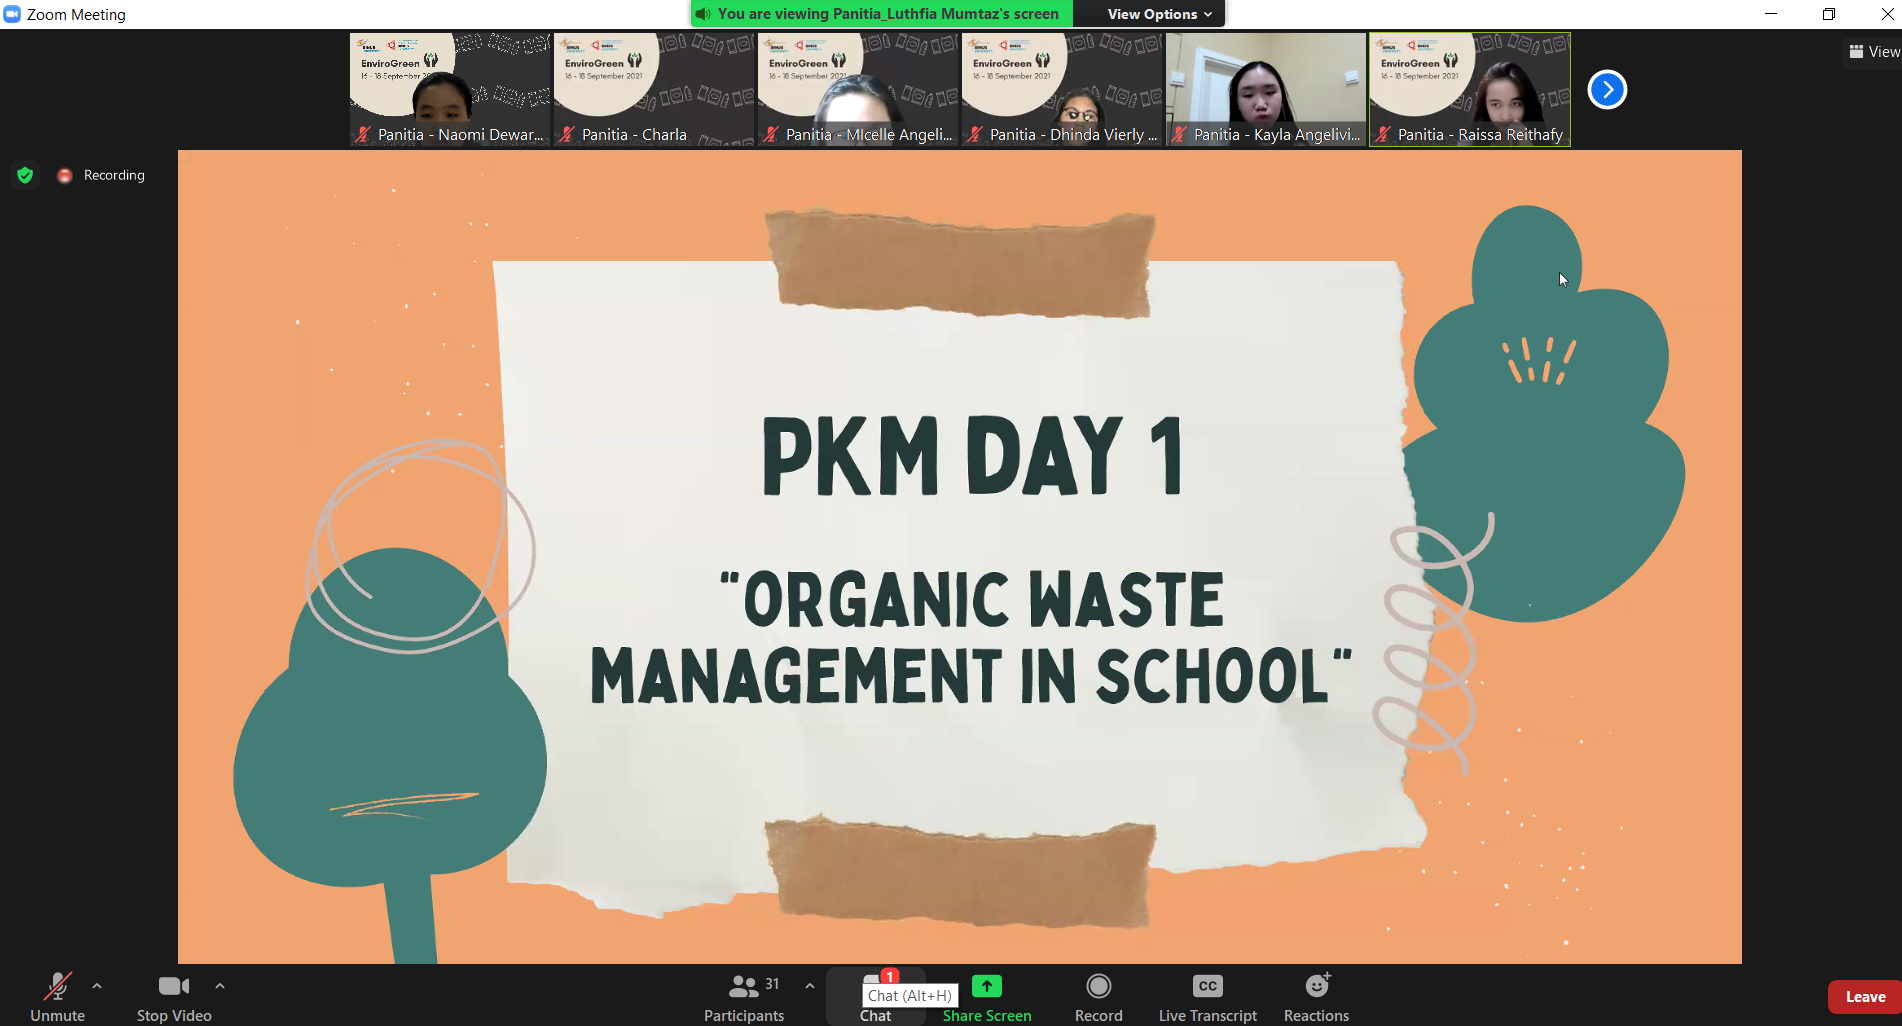
Task: Unmute your microphone
Action: (x=57, y=996)
